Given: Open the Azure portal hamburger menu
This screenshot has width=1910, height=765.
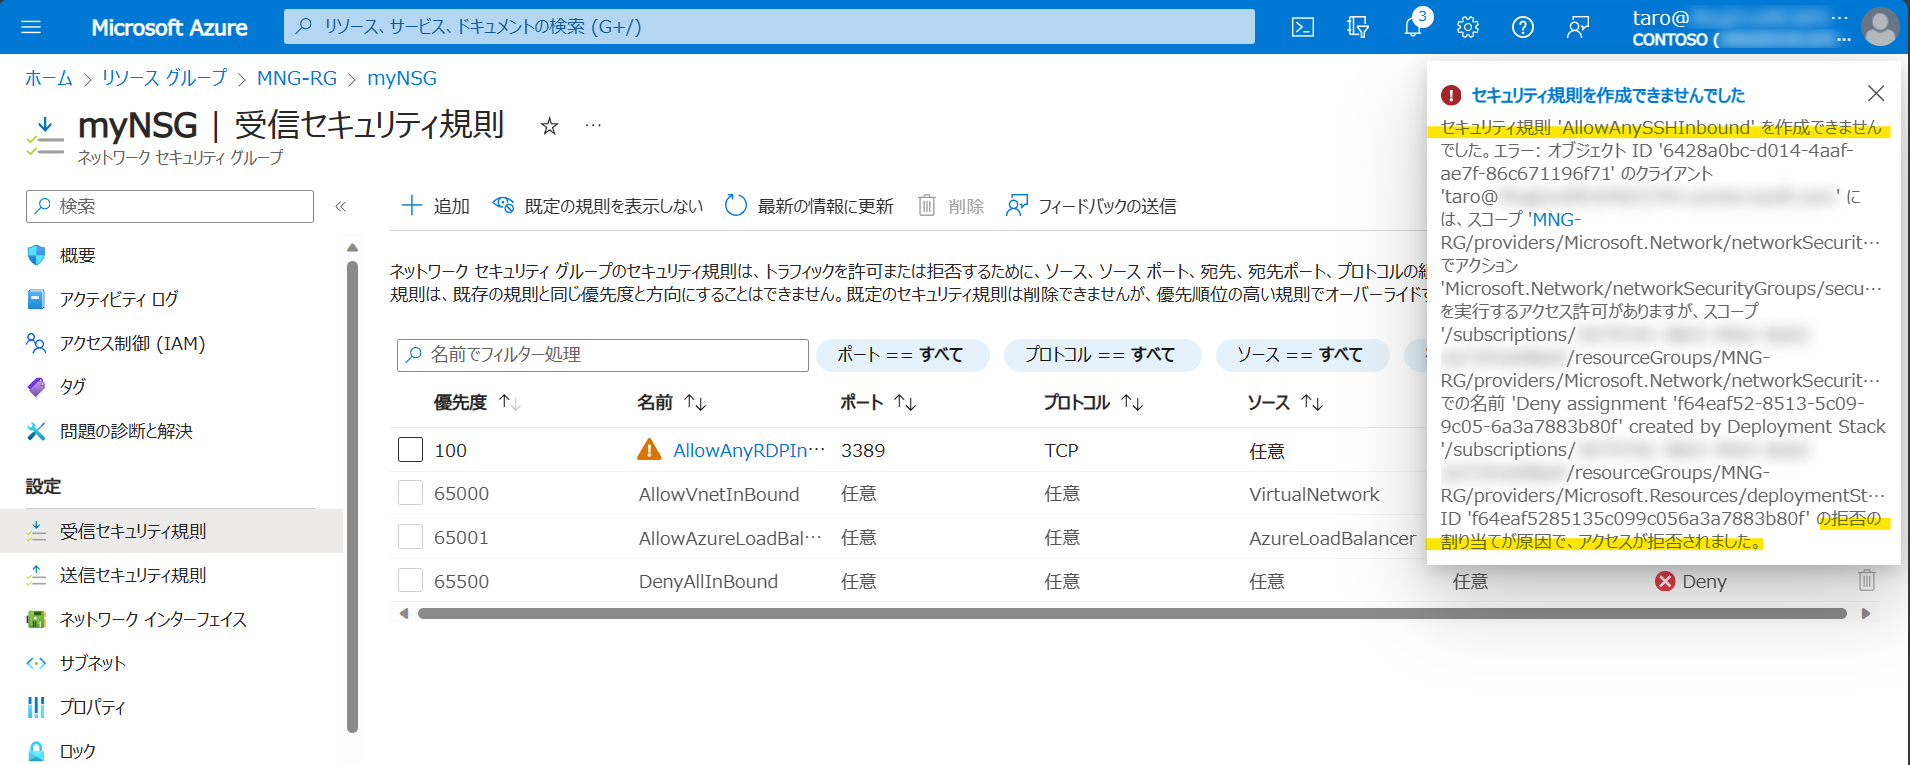Looking at the screenshot, I should pos(31,27).
